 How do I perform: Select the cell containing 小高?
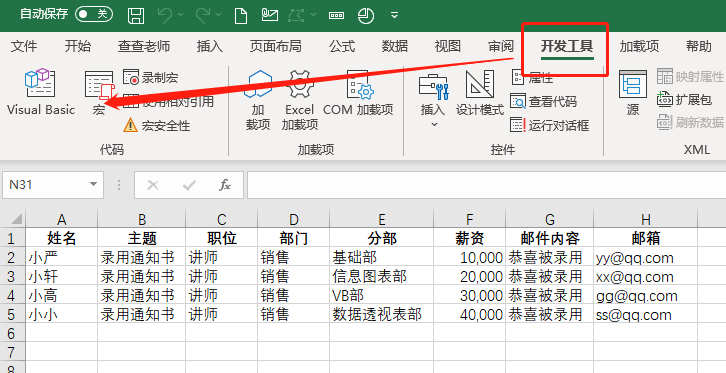coord(62,295)
